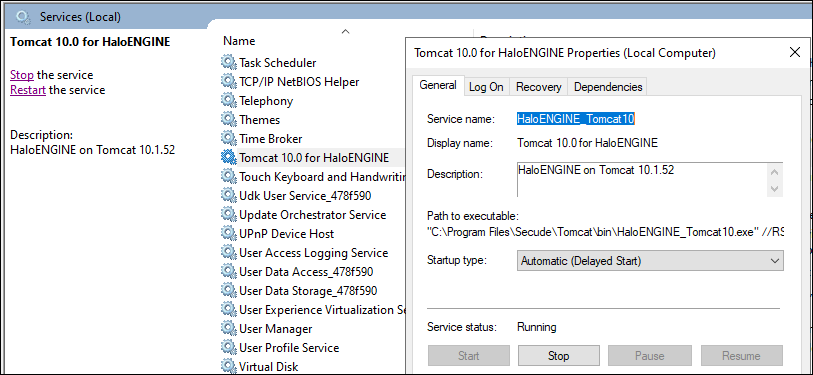
Task: Select the Task Scheduler row
Action: click(313, 62)
